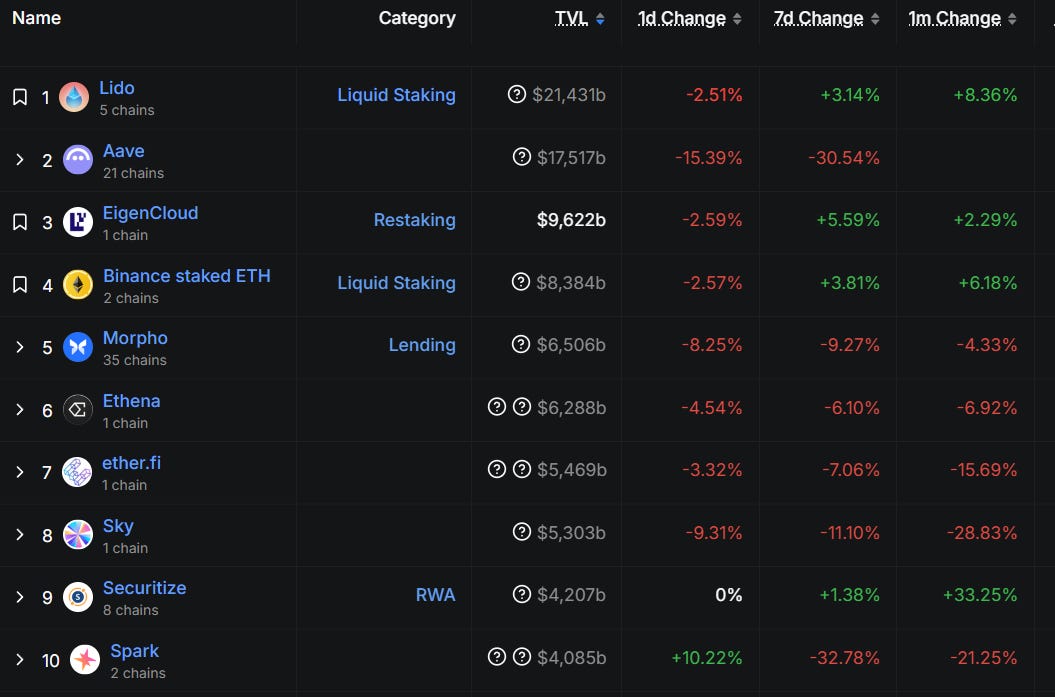Click the Securitize logo icon
The image size is (1055, 697).
click(x=78, y=597)
